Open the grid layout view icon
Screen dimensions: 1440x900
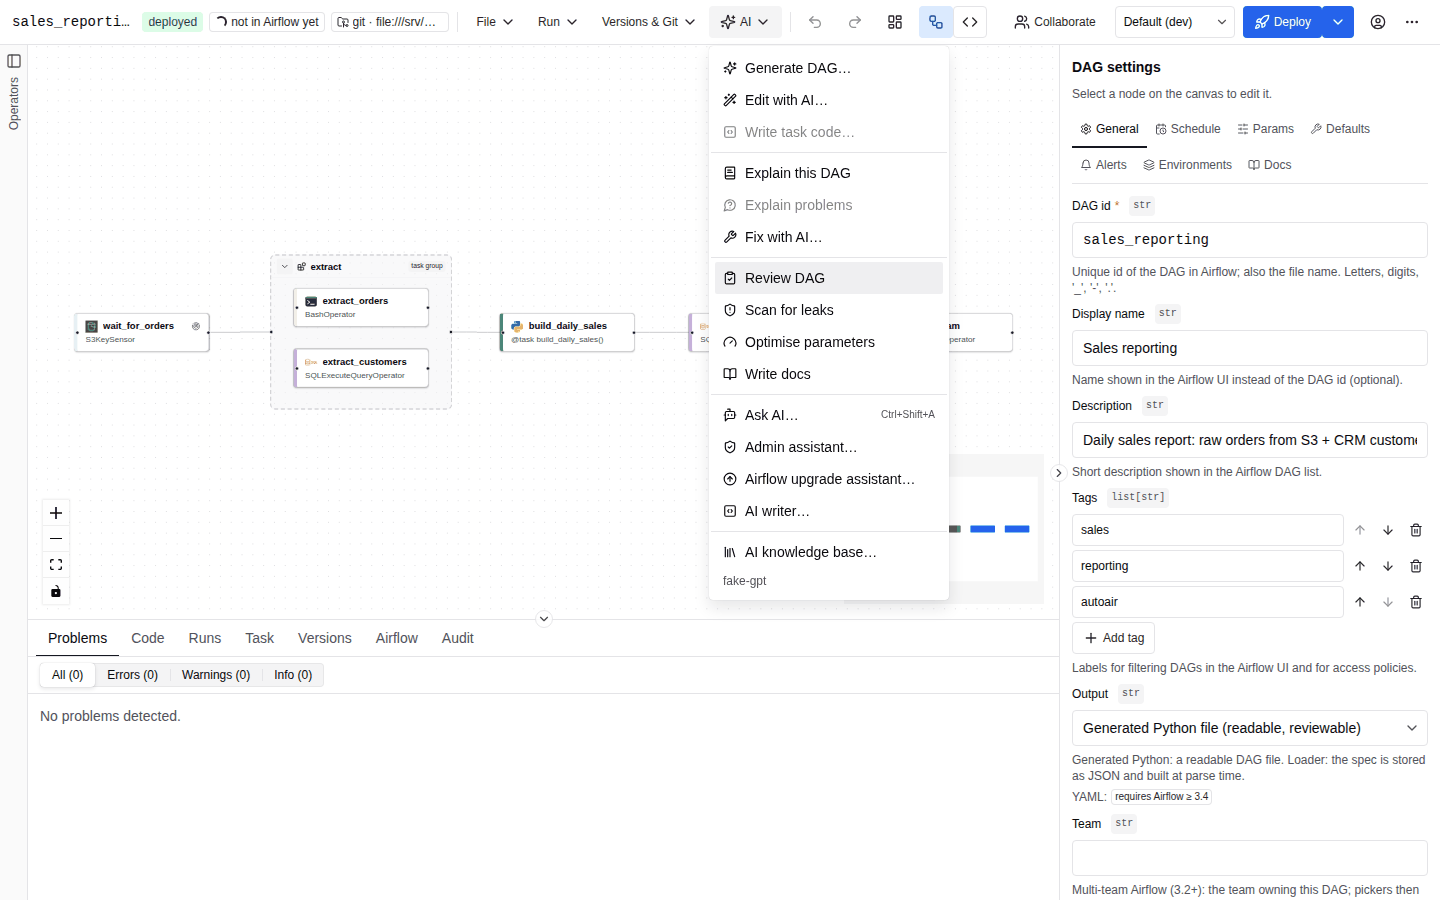click(x=895, y=22)
